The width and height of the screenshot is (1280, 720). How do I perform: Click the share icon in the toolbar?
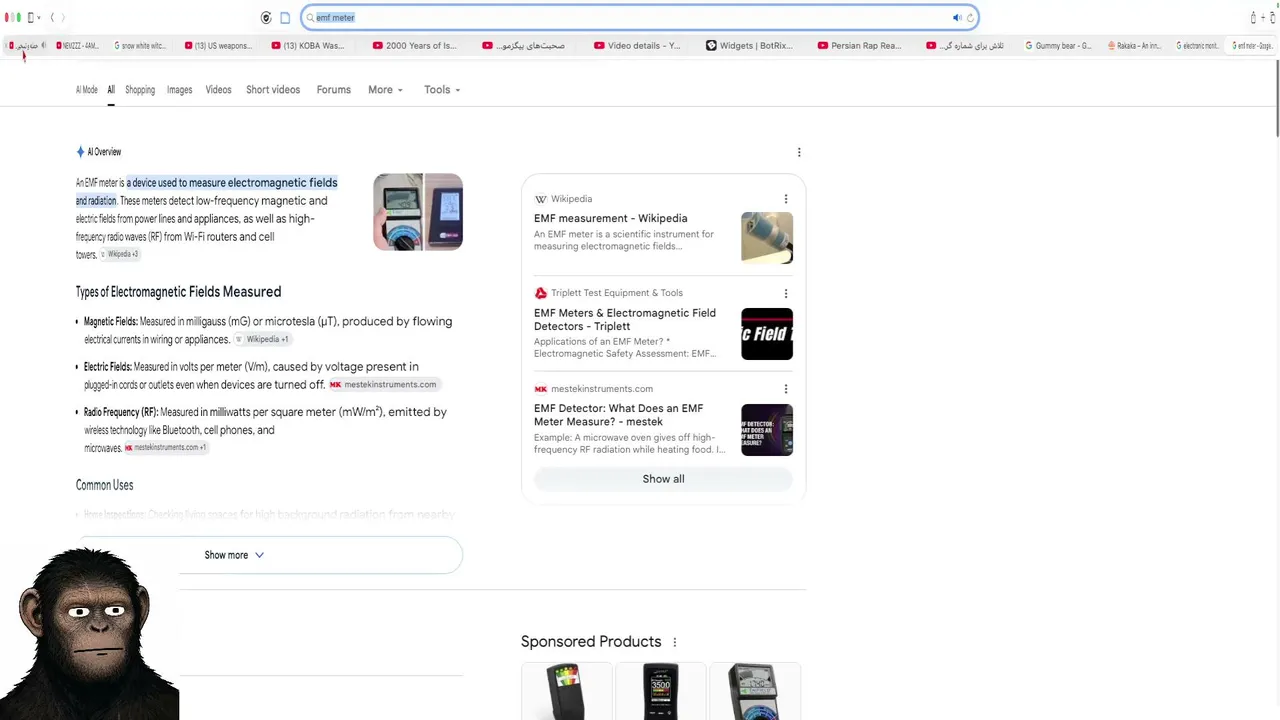1253,17
